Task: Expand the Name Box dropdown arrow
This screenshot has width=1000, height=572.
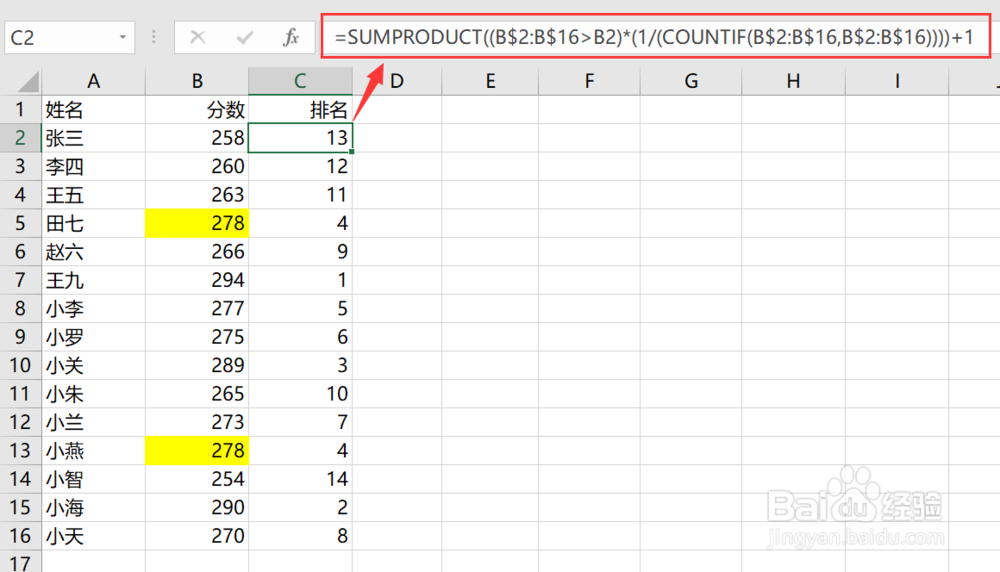Action: (x=122, y=38)
